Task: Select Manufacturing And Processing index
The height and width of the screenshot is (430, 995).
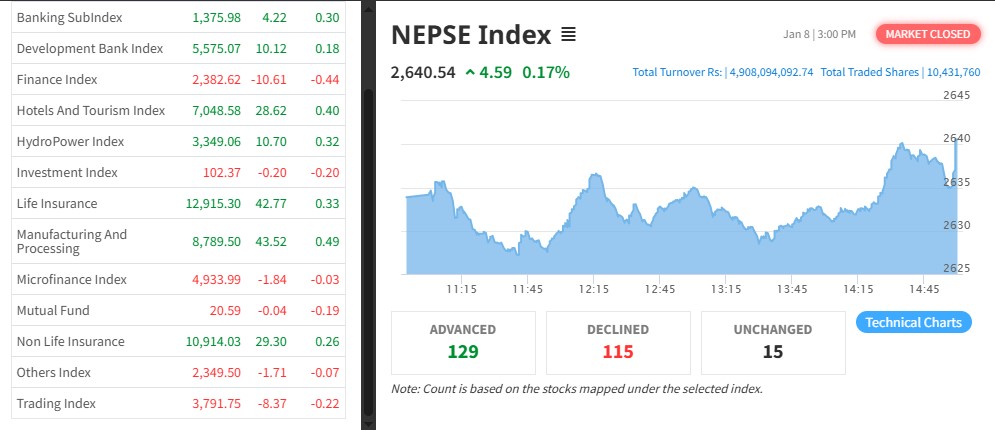Action: pyautogui.click(x=72, y=241)
